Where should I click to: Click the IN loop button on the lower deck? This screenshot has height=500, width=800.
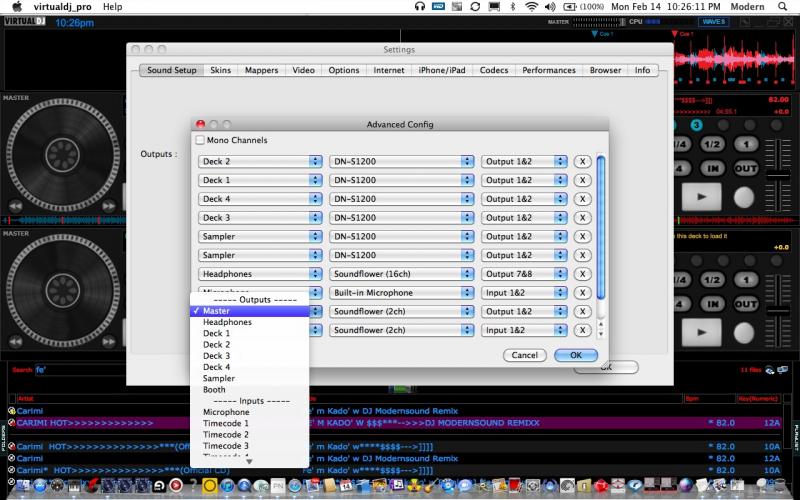point(711,305)
